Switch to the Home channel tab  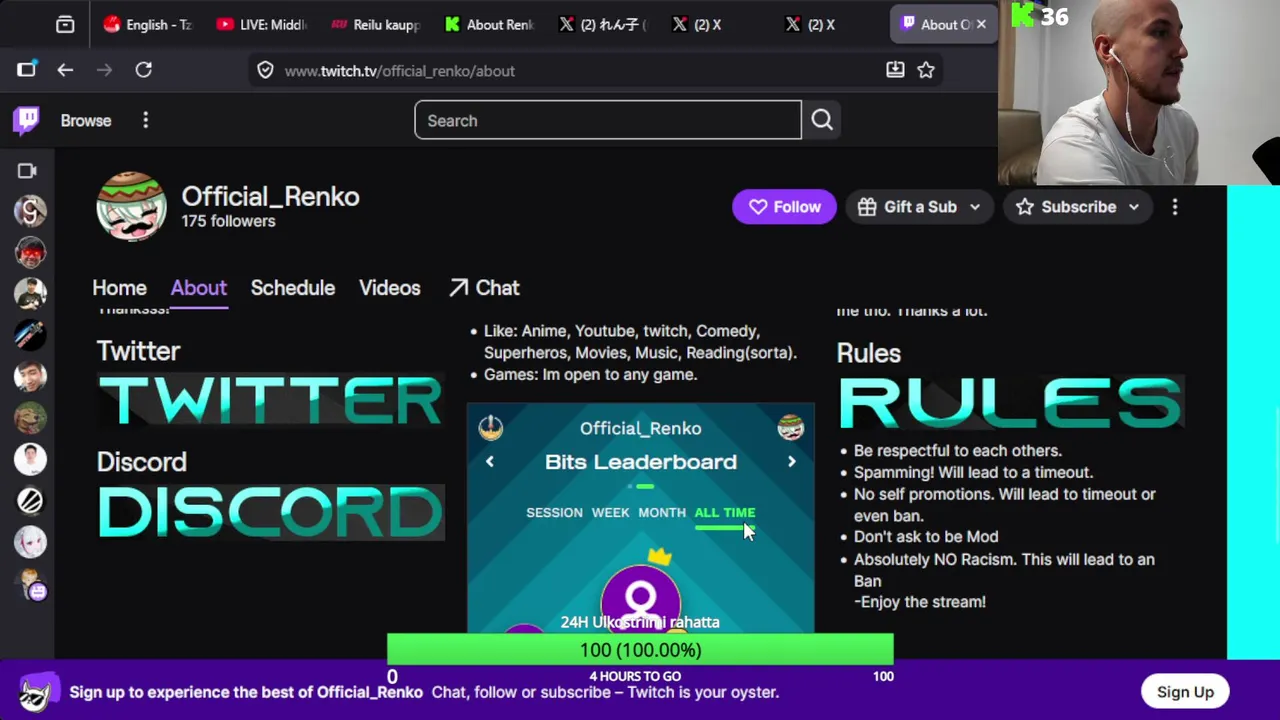[119, 288]
